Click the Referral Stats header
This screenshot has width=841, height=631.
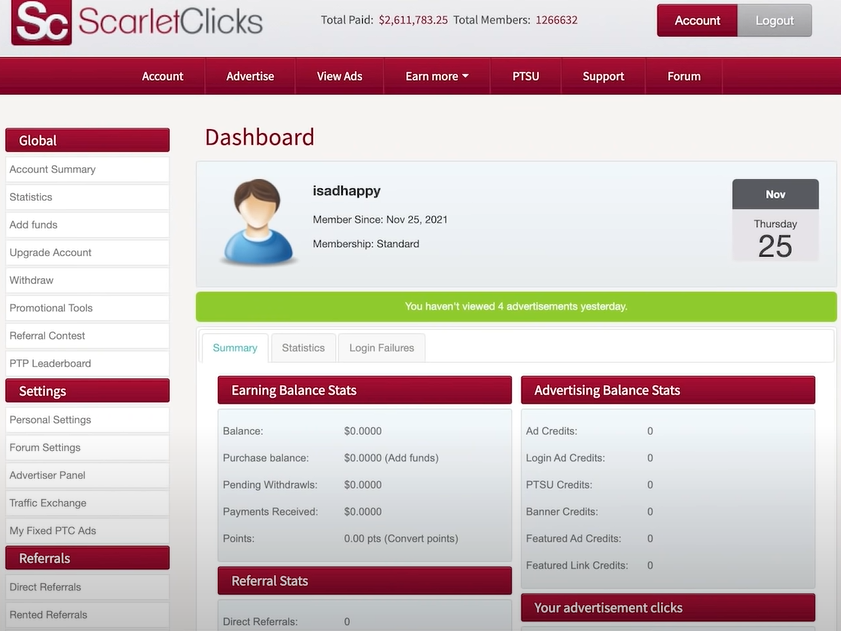tap(365, 581)
